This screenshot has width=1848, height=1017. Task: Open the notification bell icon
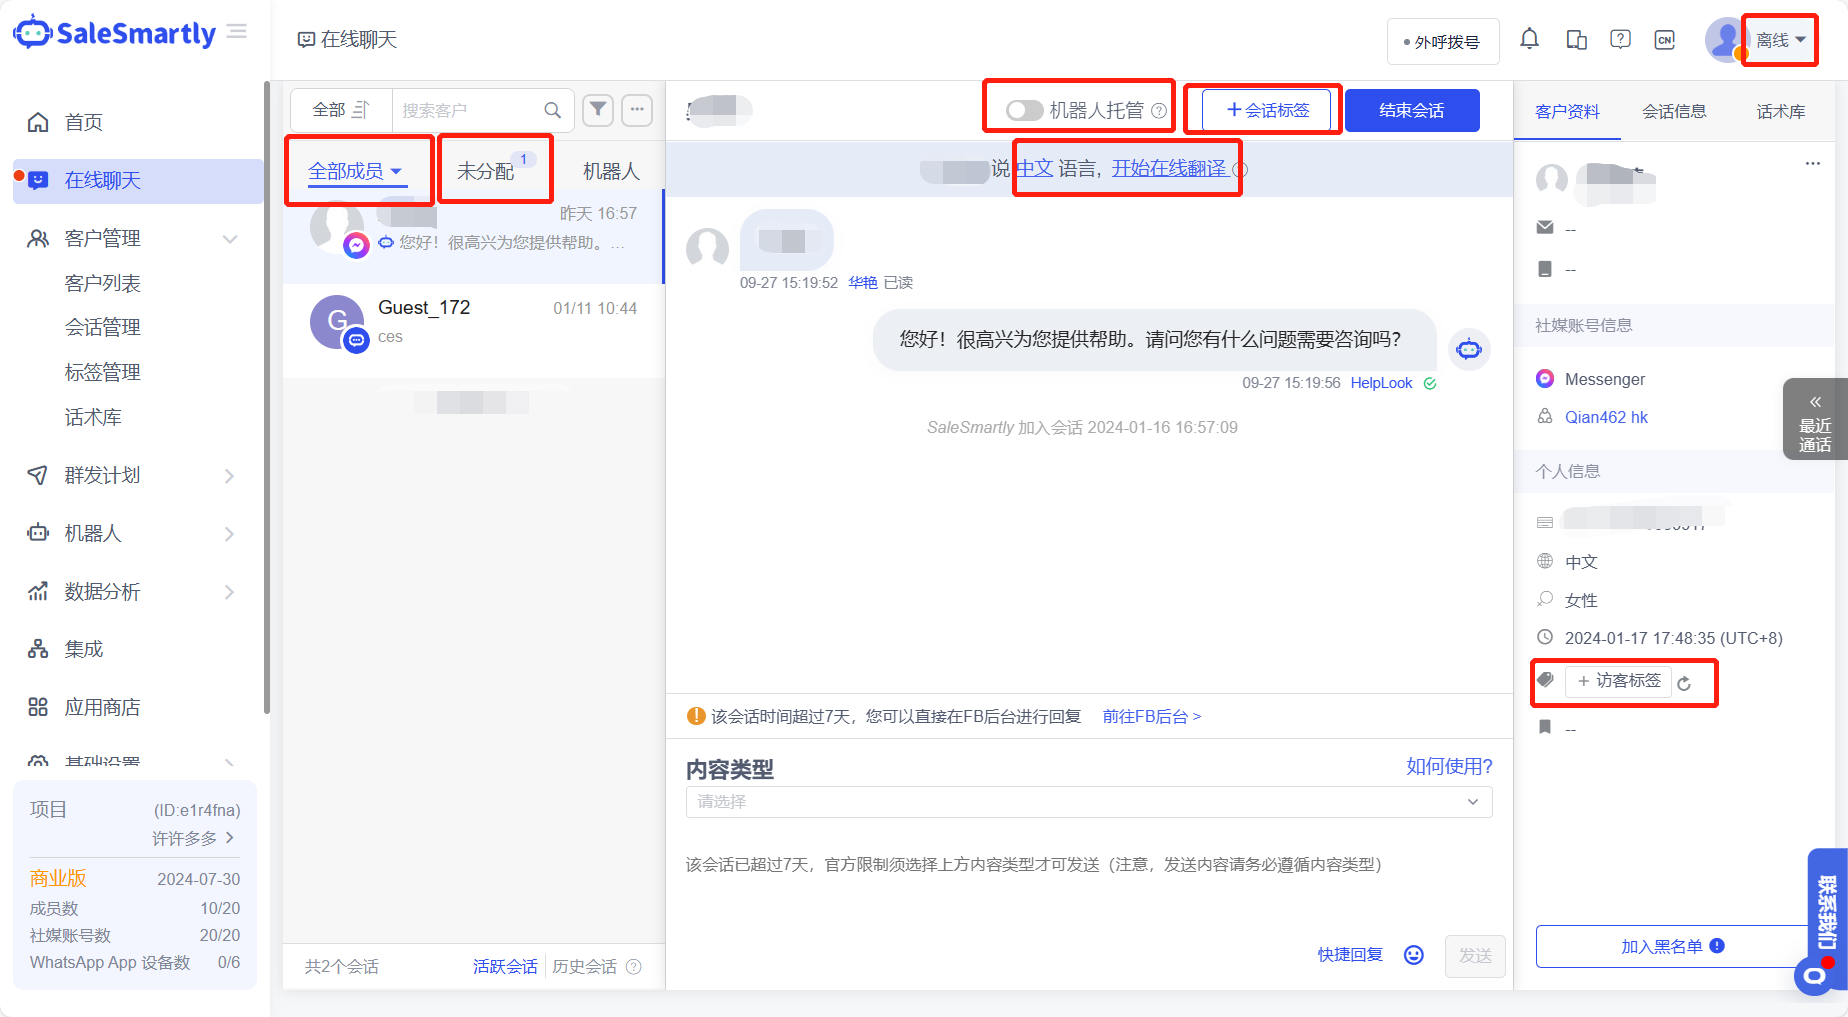coord(1529,39)
